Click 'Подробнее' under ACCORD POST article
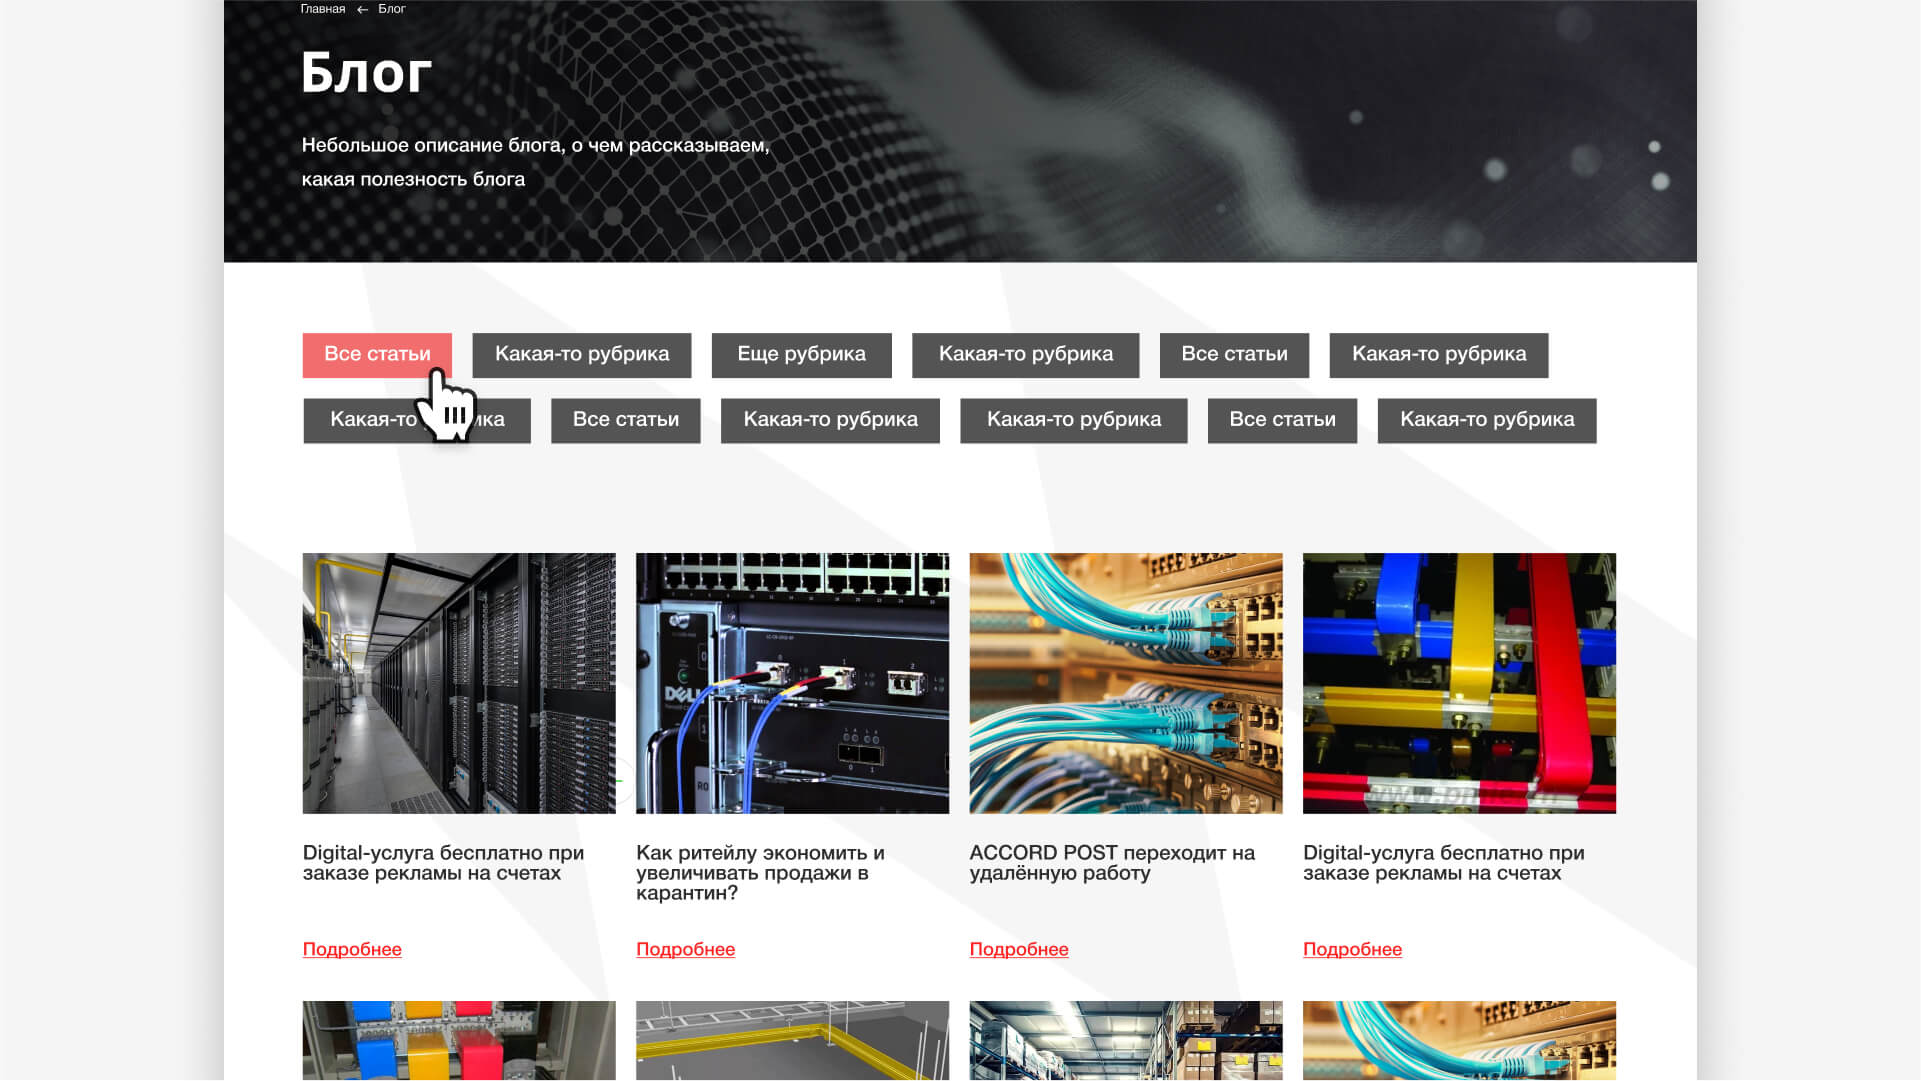The width and height of the screenshot is (1921, 1081). click(1018, 949)
